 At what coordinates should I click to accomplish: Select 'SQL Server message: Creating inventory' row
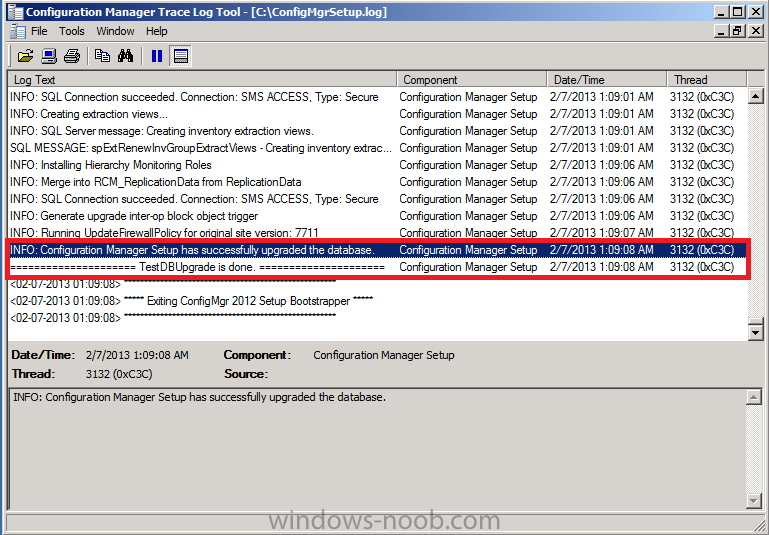[x=377, y=131]
